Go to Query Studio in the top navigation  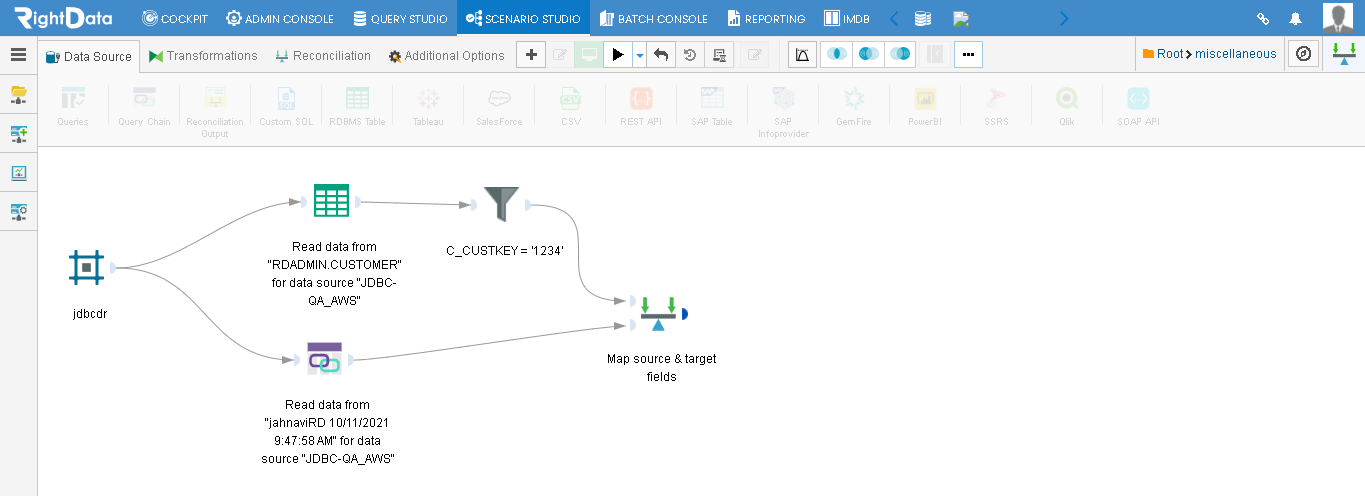coord(400,18)
